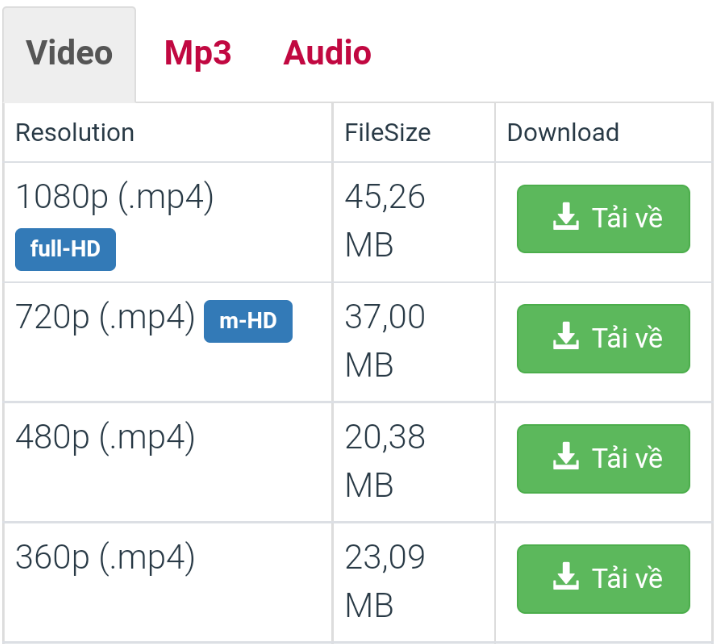
Task: Click the 480p (.mp4) resolution text
Action: 105,437
